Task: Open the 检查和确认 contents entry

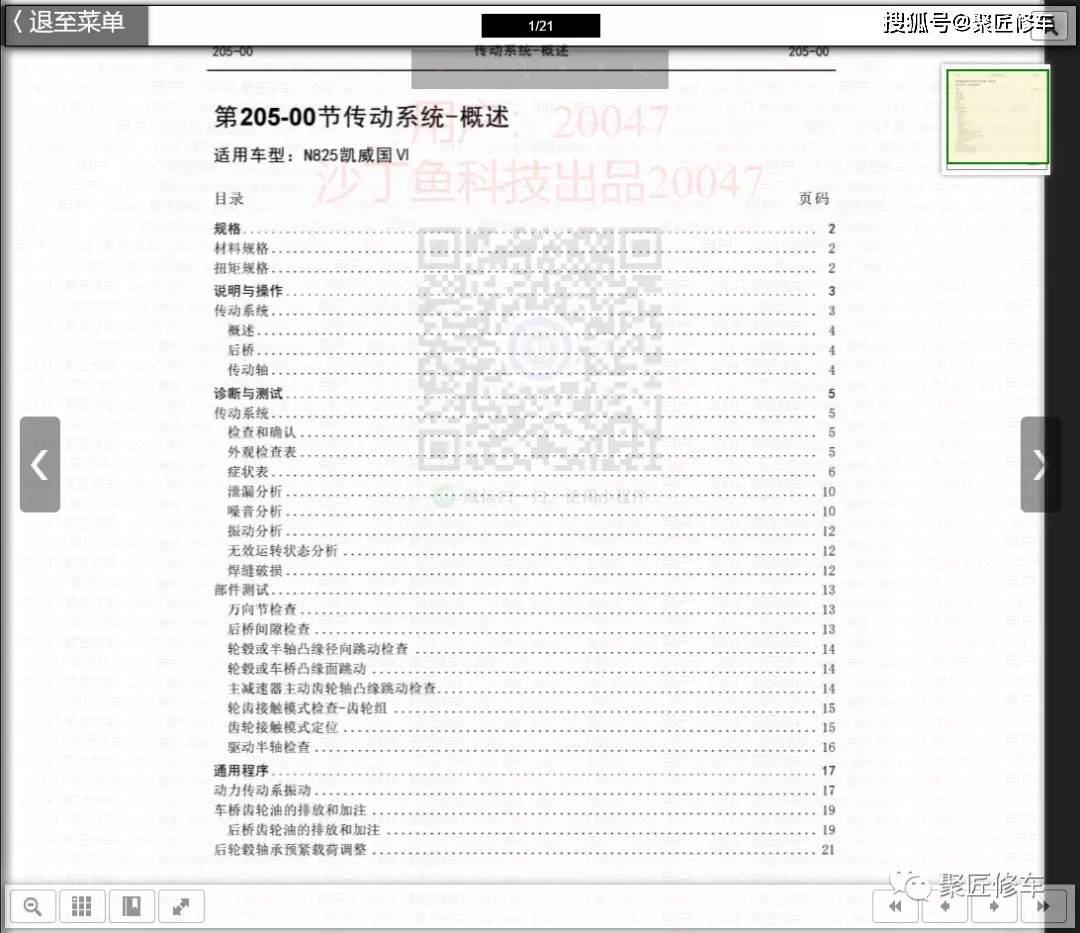Action: (x=531, y=432)
